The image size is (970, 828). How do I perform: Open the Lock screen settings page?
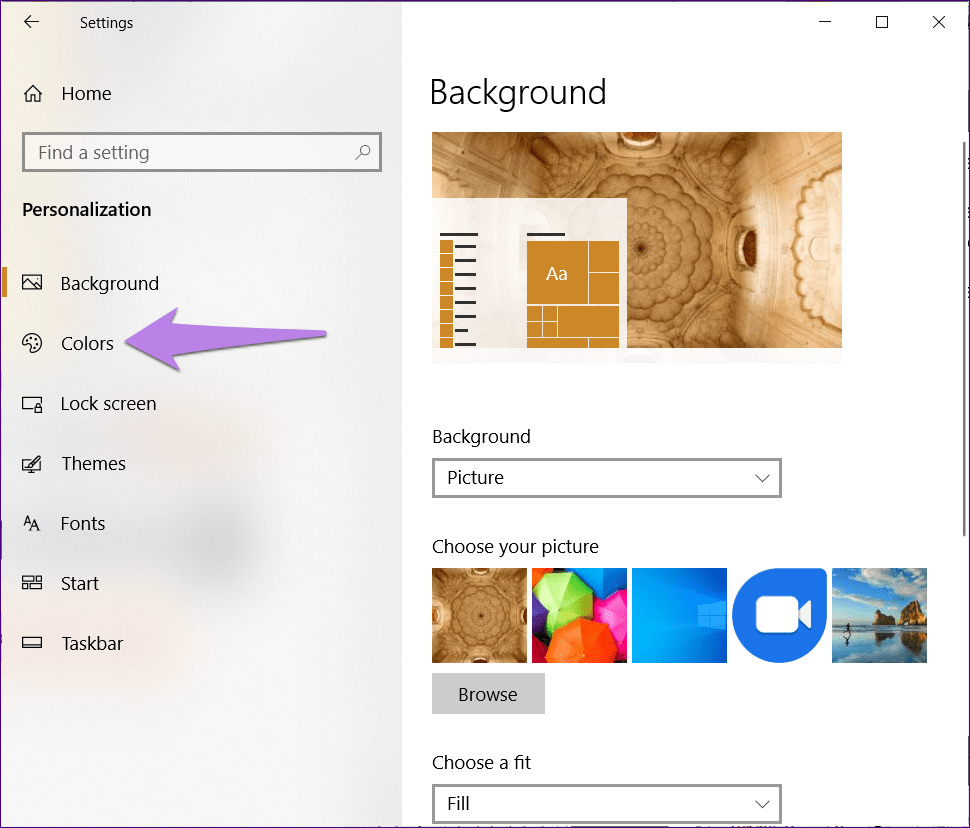click(x=108, y=404)
